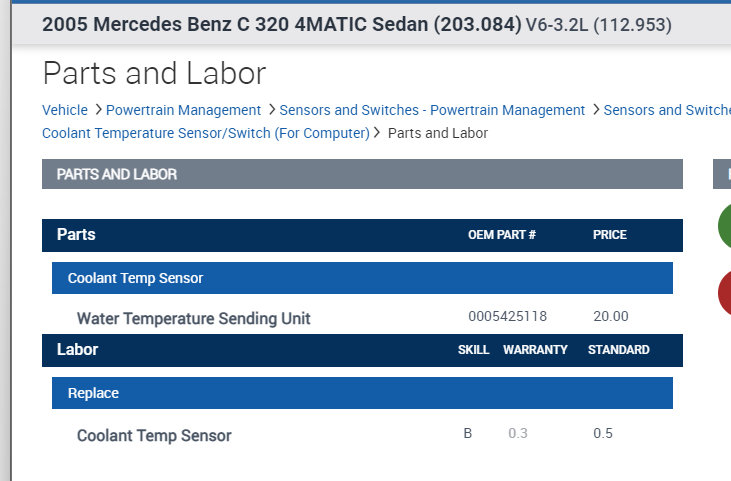Click the PARTS AND LABOR panel header

click(362, 174)
